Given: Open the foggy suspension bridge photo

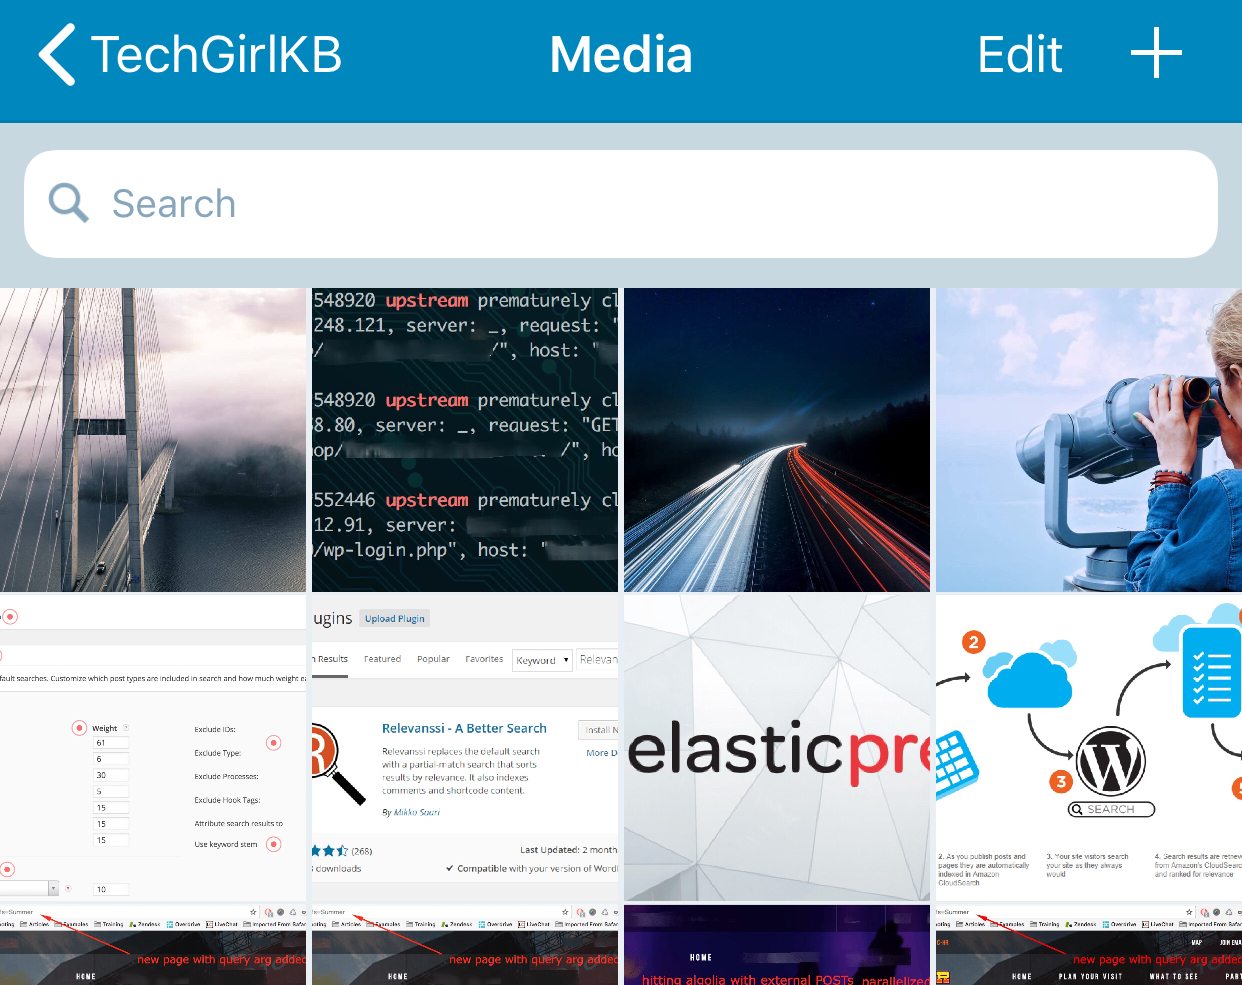Looking at the screenshot, I should tap(153, 440).
